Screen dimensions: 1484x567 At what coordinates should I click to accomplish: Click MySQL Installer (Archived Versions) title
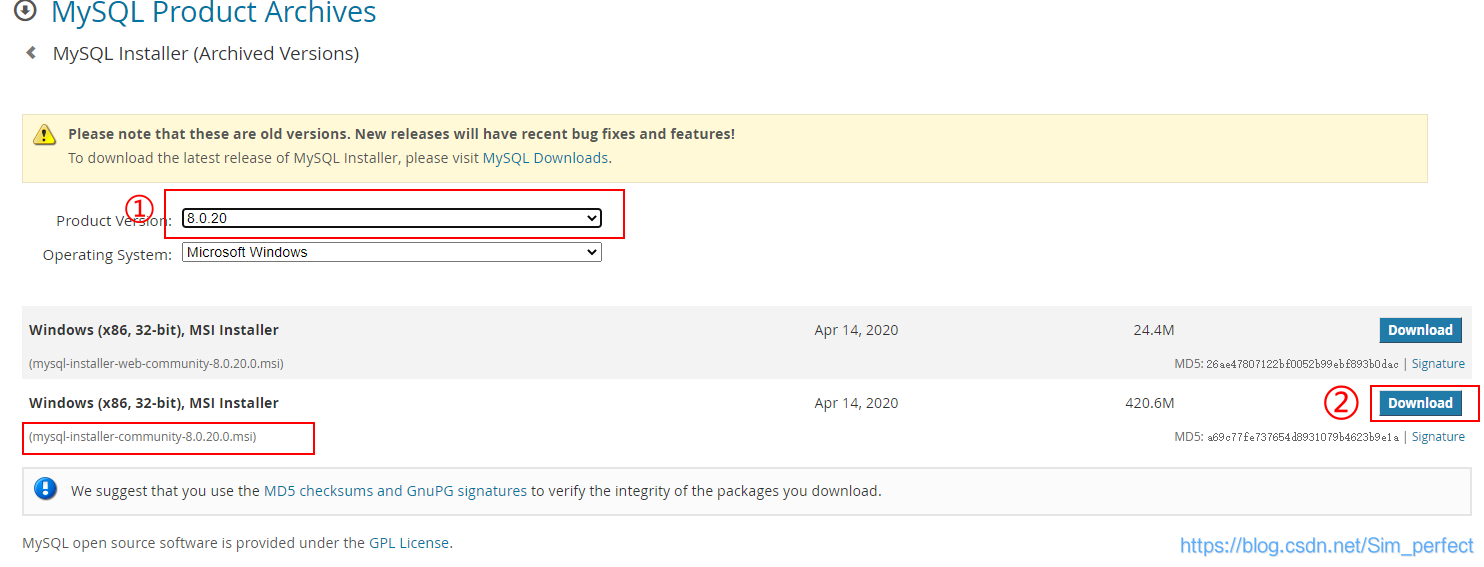pos(206,54)
